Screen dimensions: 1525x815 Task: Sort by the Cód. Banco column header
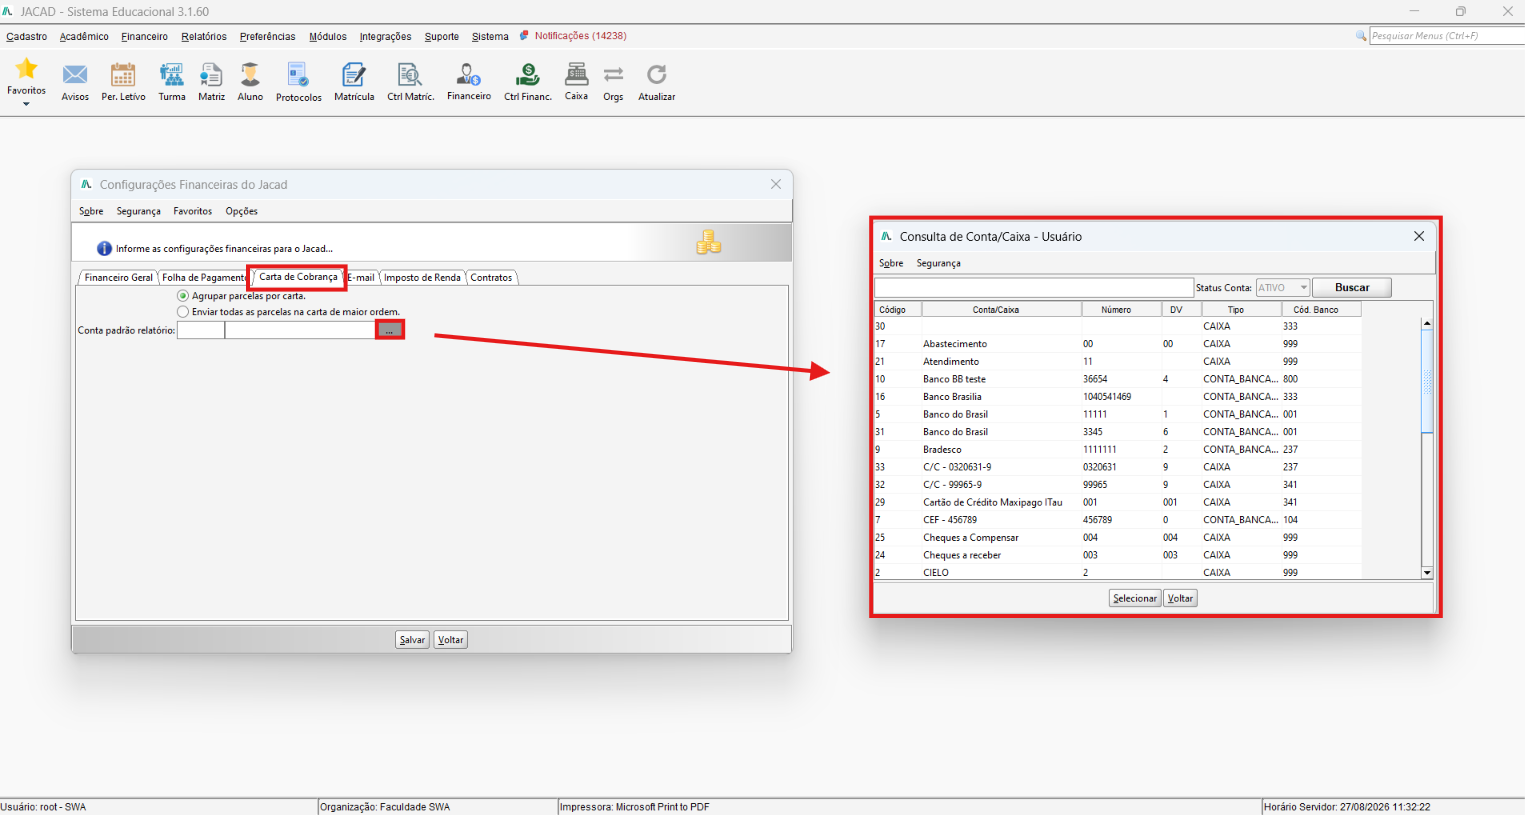[1321, 310]
